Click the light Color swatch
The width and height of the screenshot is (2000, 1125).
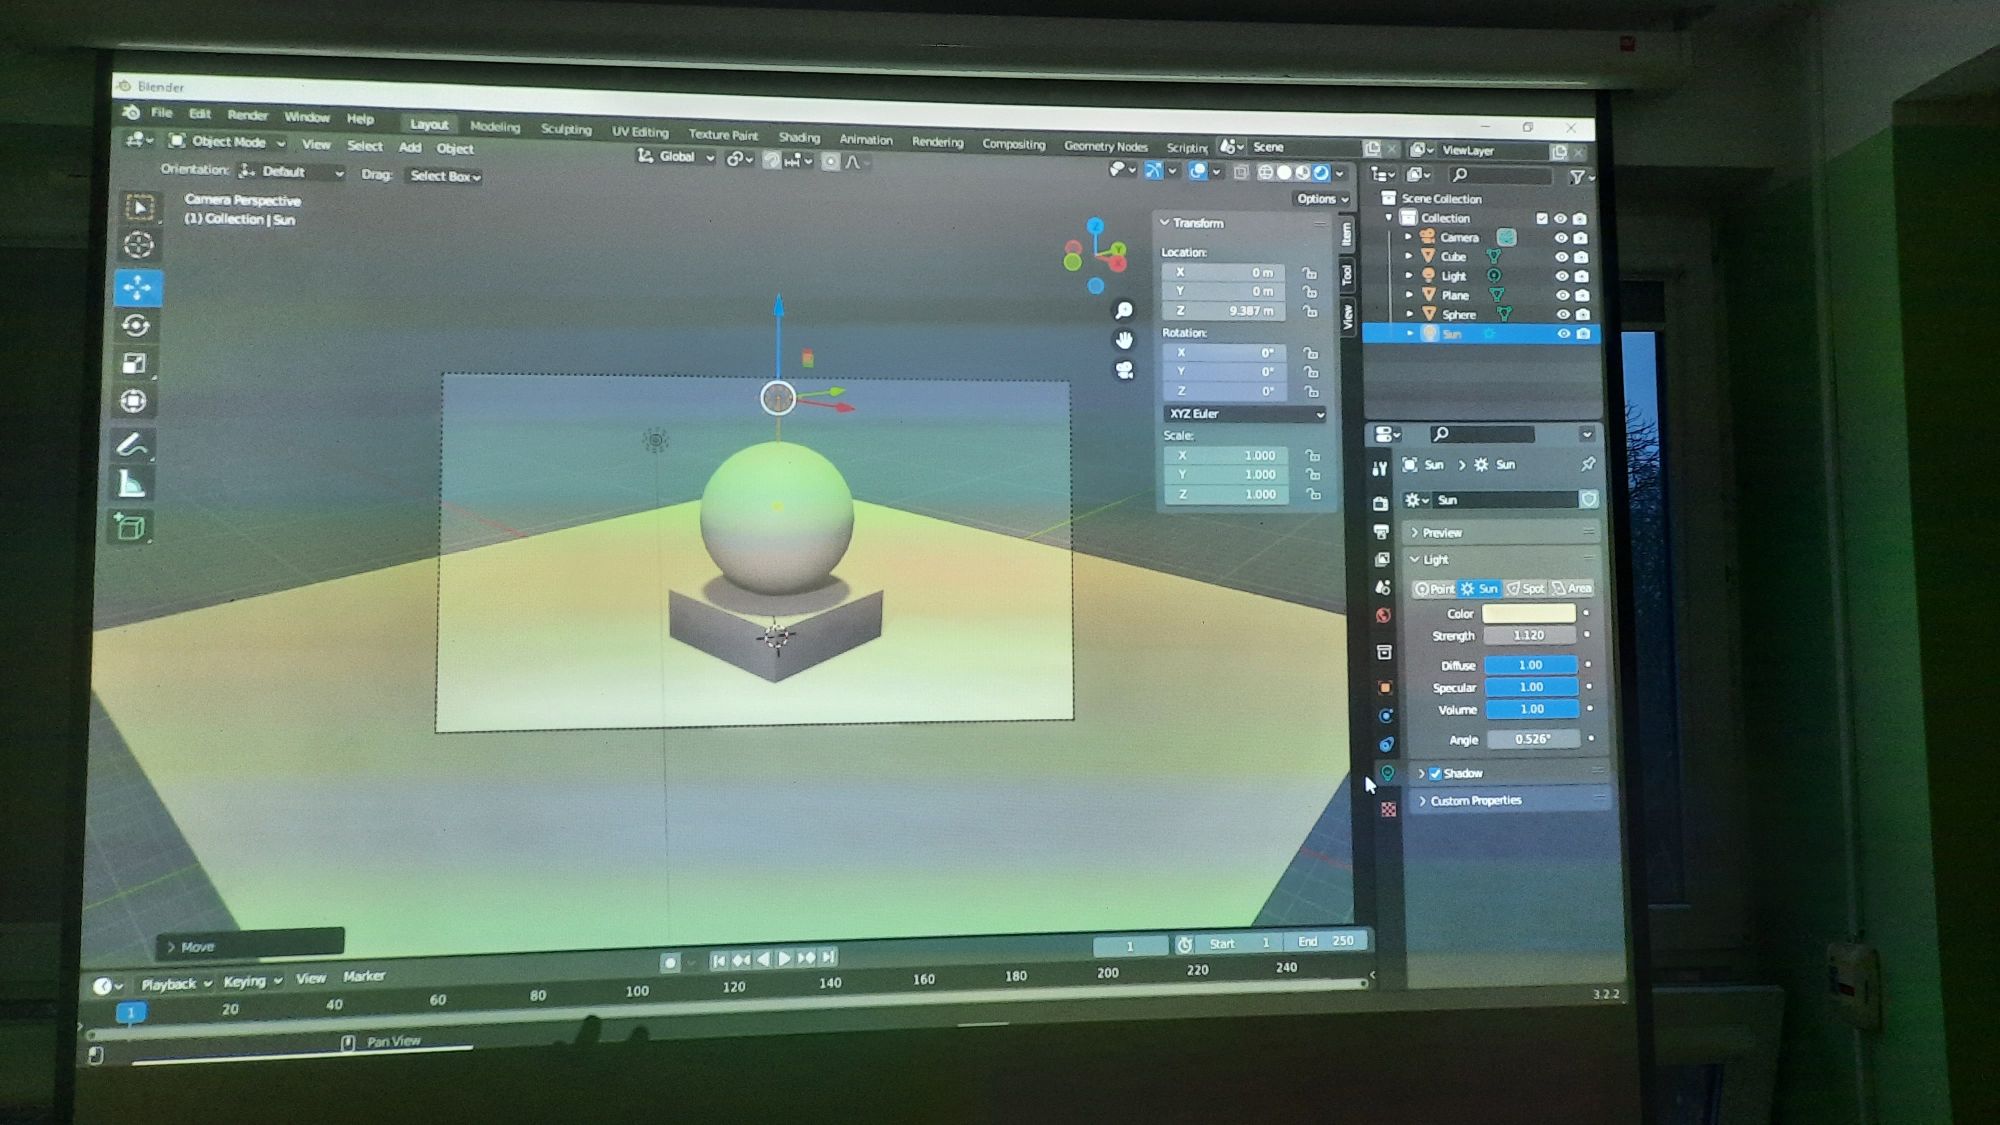(x=1529, y=613)
